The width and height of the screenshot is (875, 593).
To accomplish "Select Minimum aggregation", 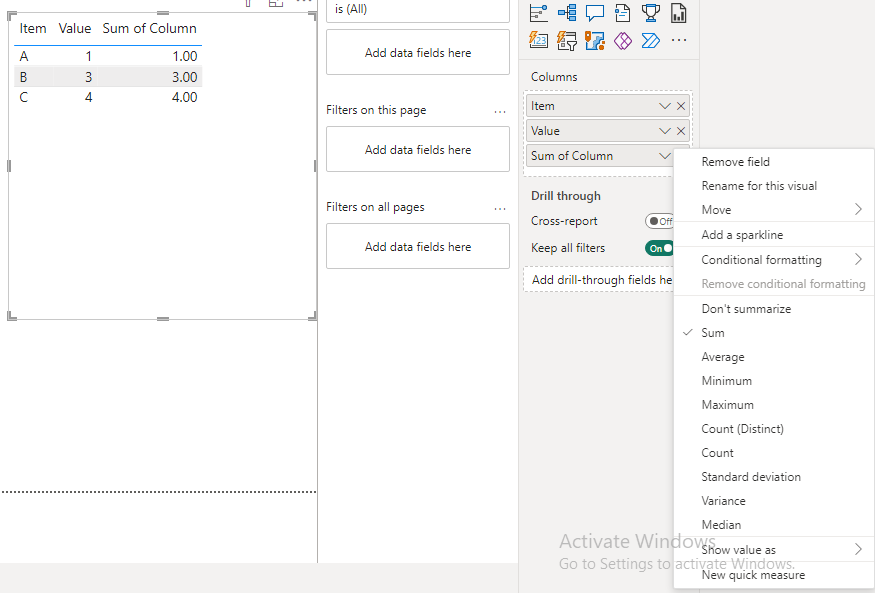I will pyautogui.click(x=773, y=380).
